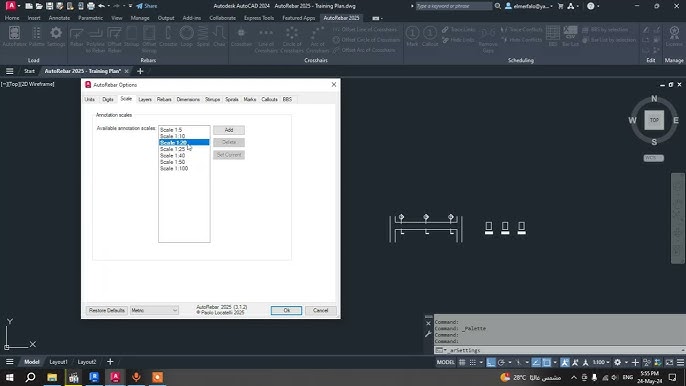This screenshot has height=386, width=686.
Task: Switch to the Layers tab in dialog
Action: tap(145, 99)
